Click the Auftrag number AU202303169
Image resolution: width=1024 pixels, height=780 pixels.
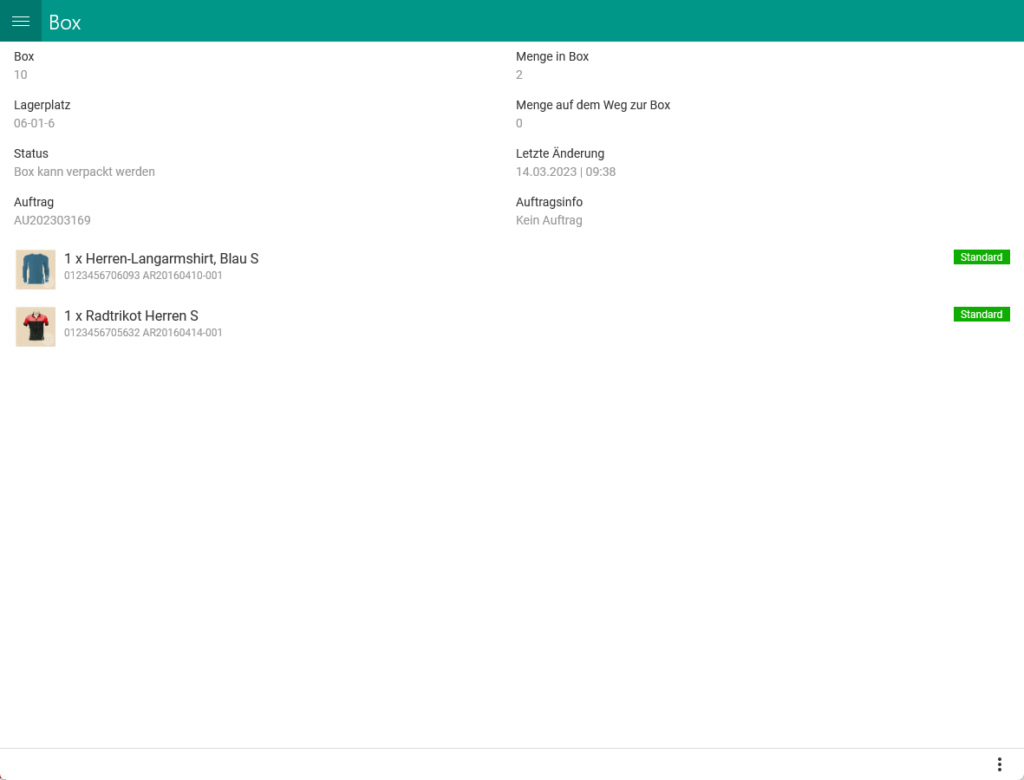coord(52,220)
